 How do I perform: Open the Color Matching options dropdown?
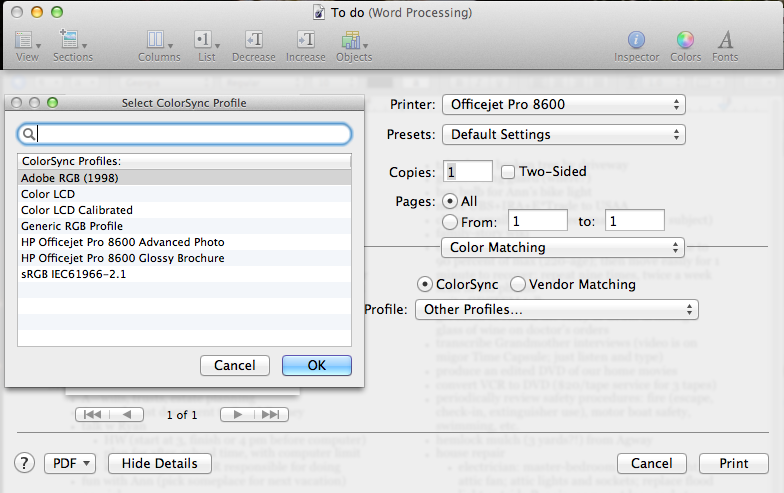click(563, 247)
